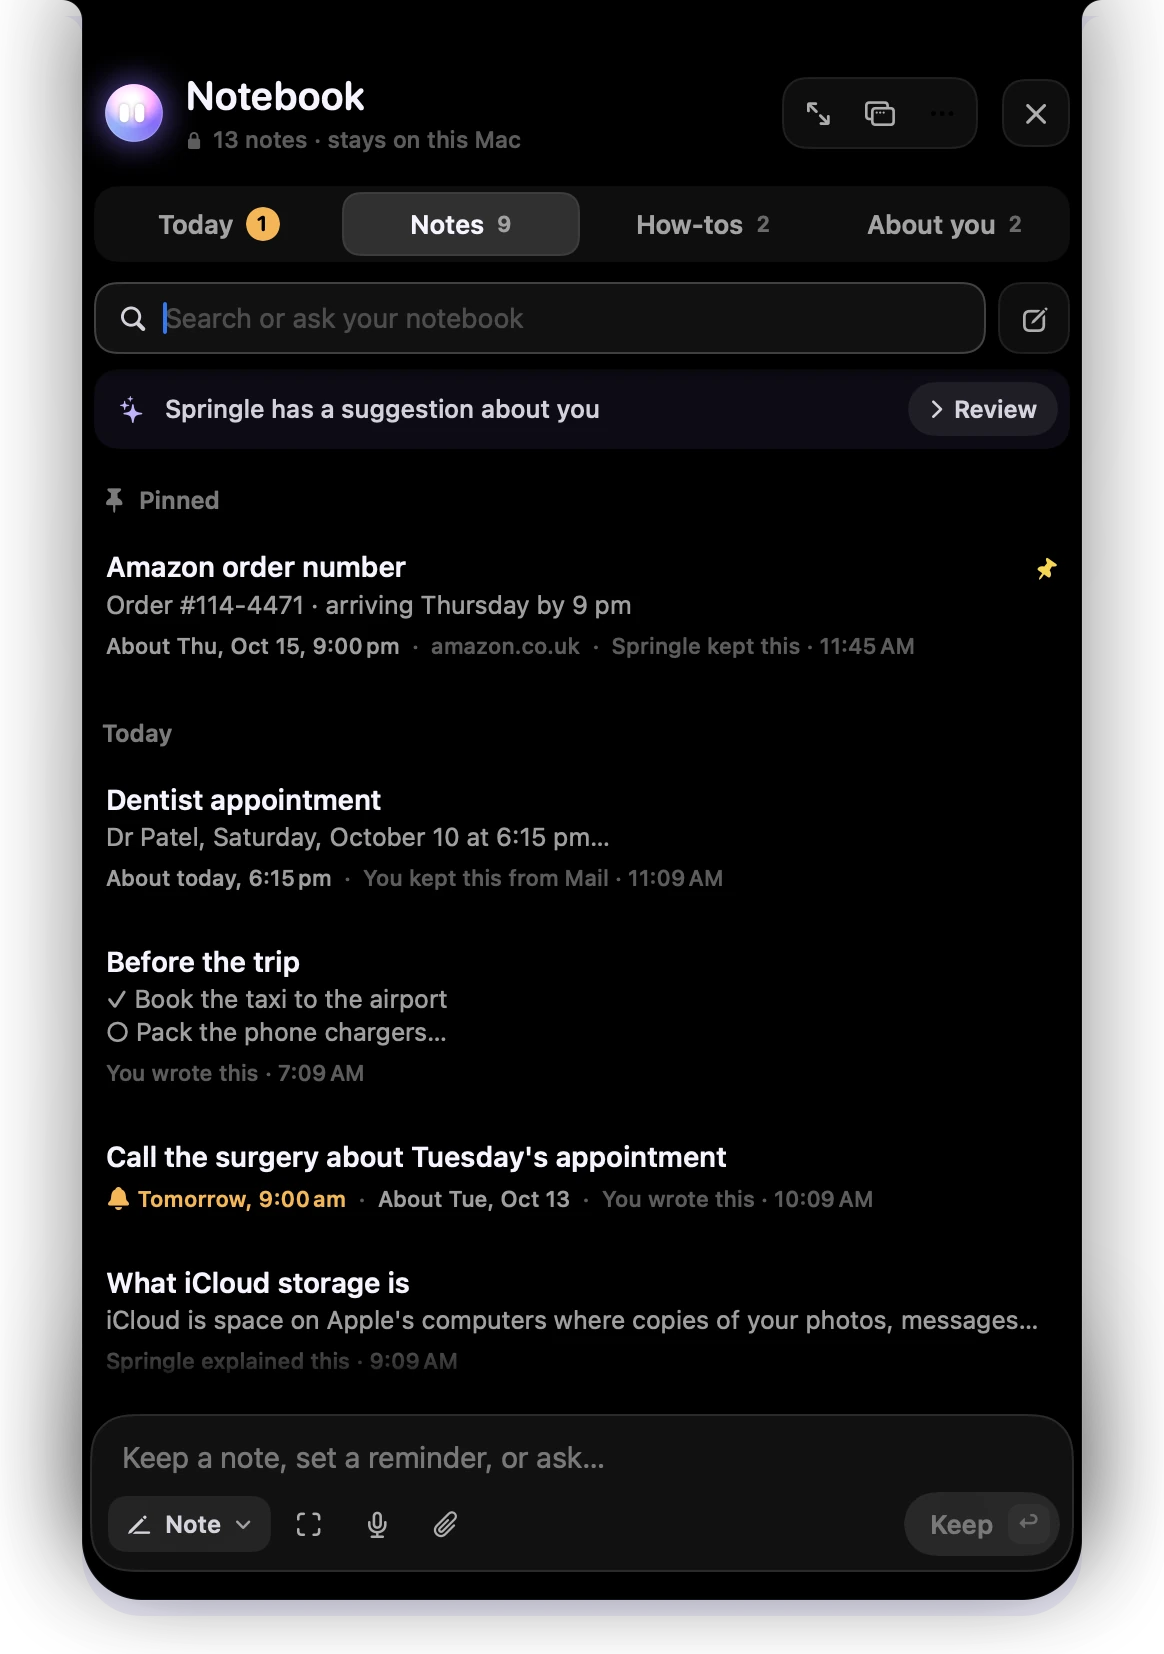Screen dimensions: 1164x1654
Task: Click the compose new note icon
Action: coord(1034,319)
